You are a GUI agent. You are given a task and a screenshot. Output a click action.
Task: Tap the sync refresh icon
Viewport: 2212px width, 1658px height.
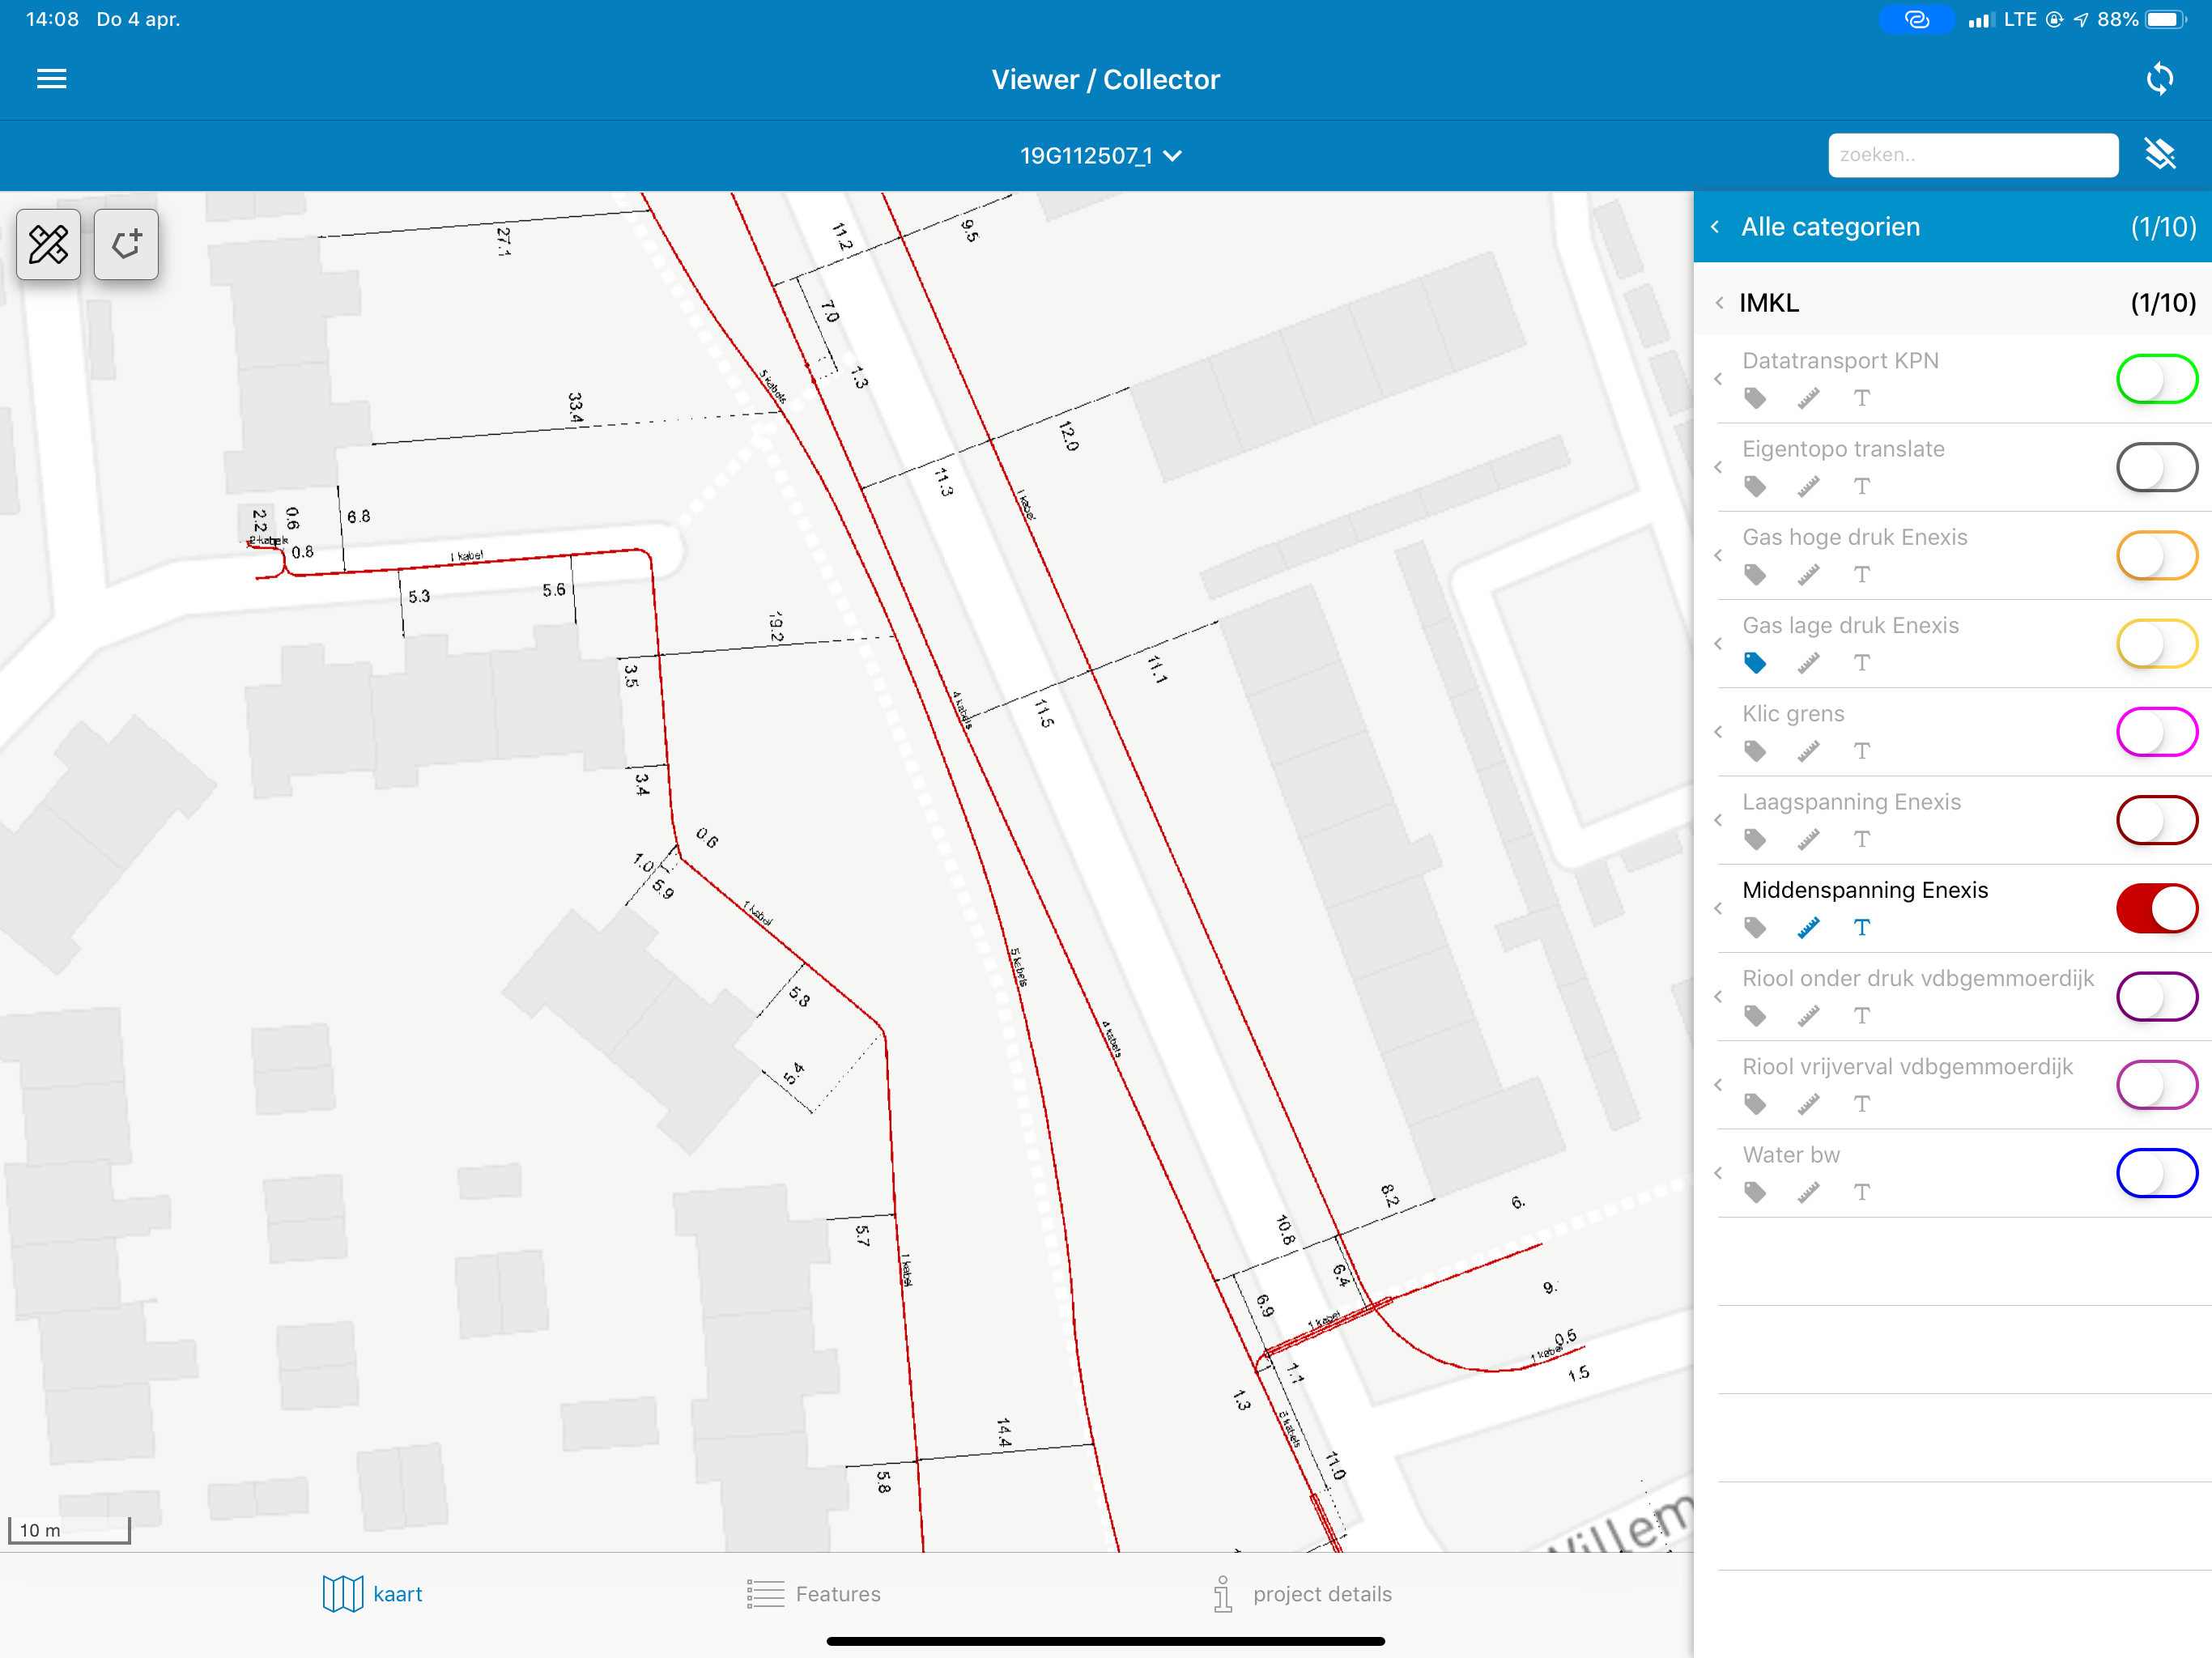coord(2160,79)
